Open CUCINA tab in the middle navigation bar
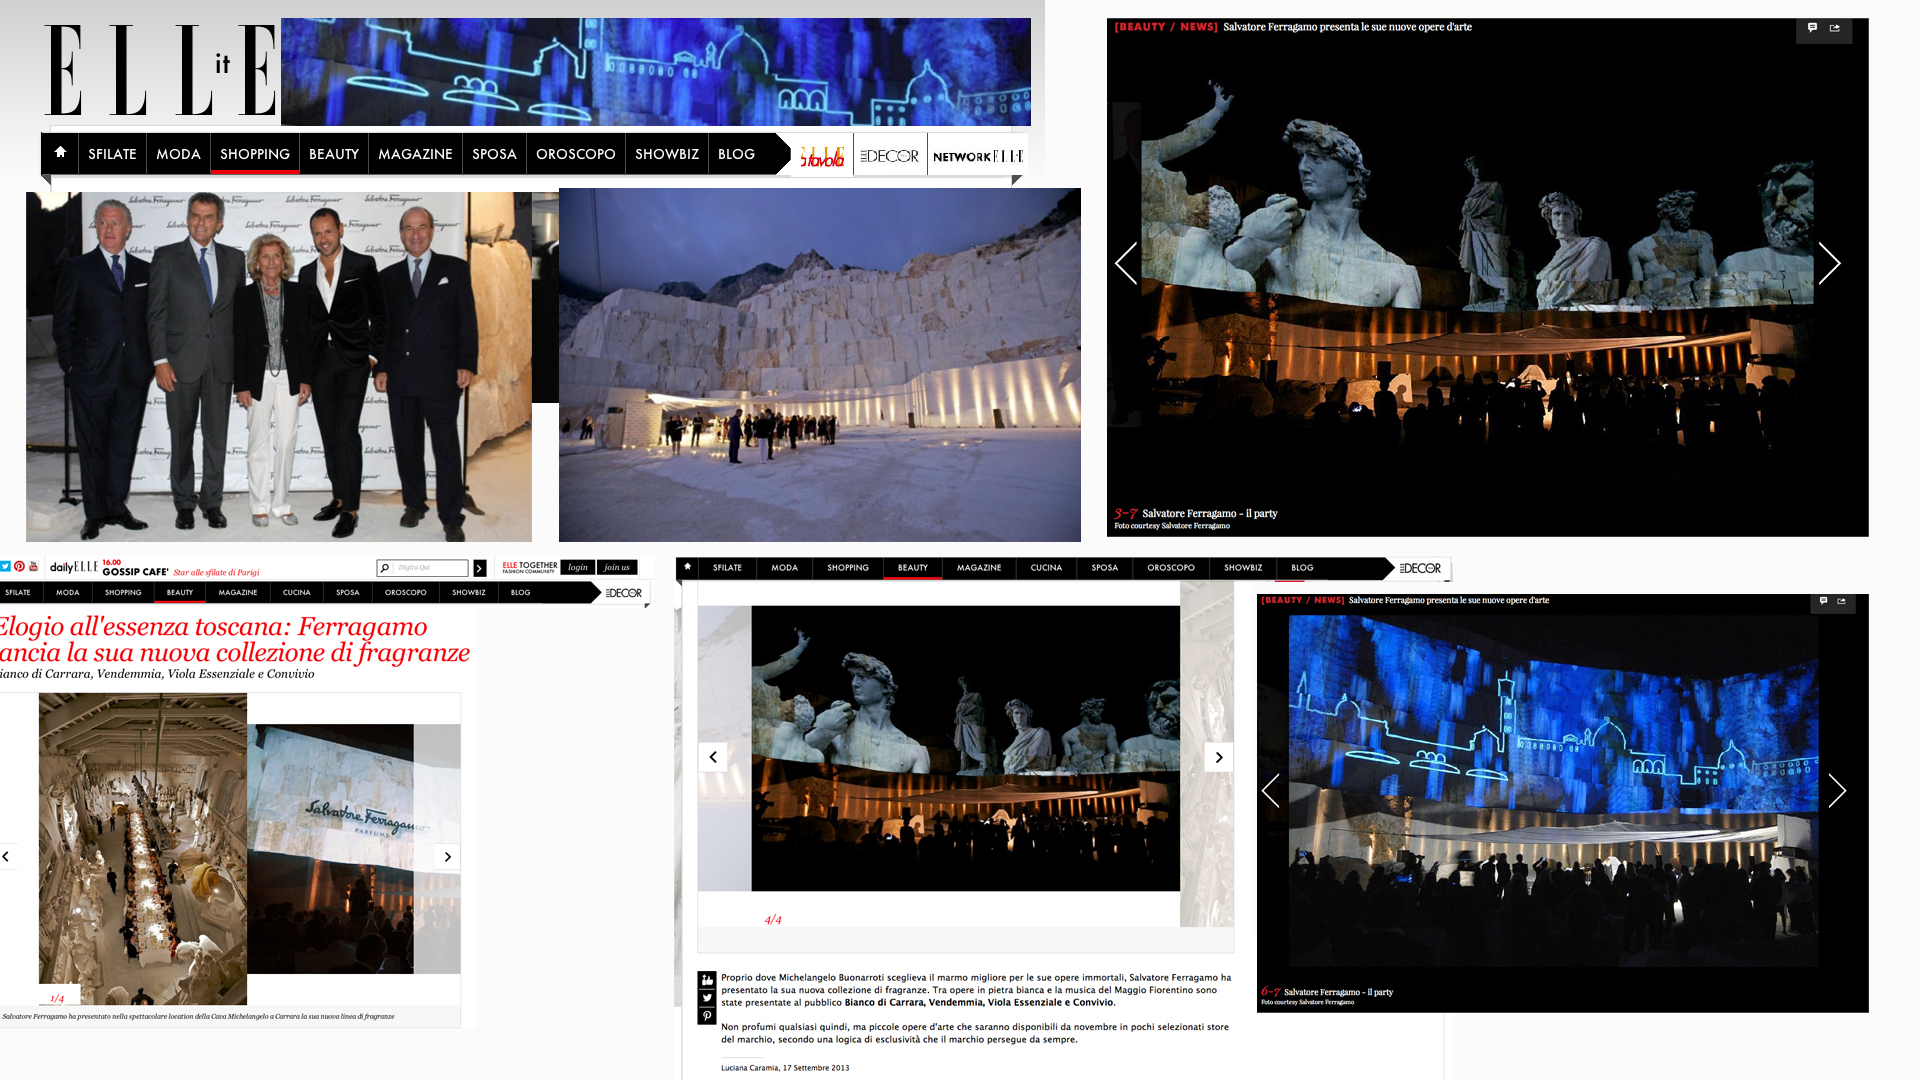 pos(1046,568)
